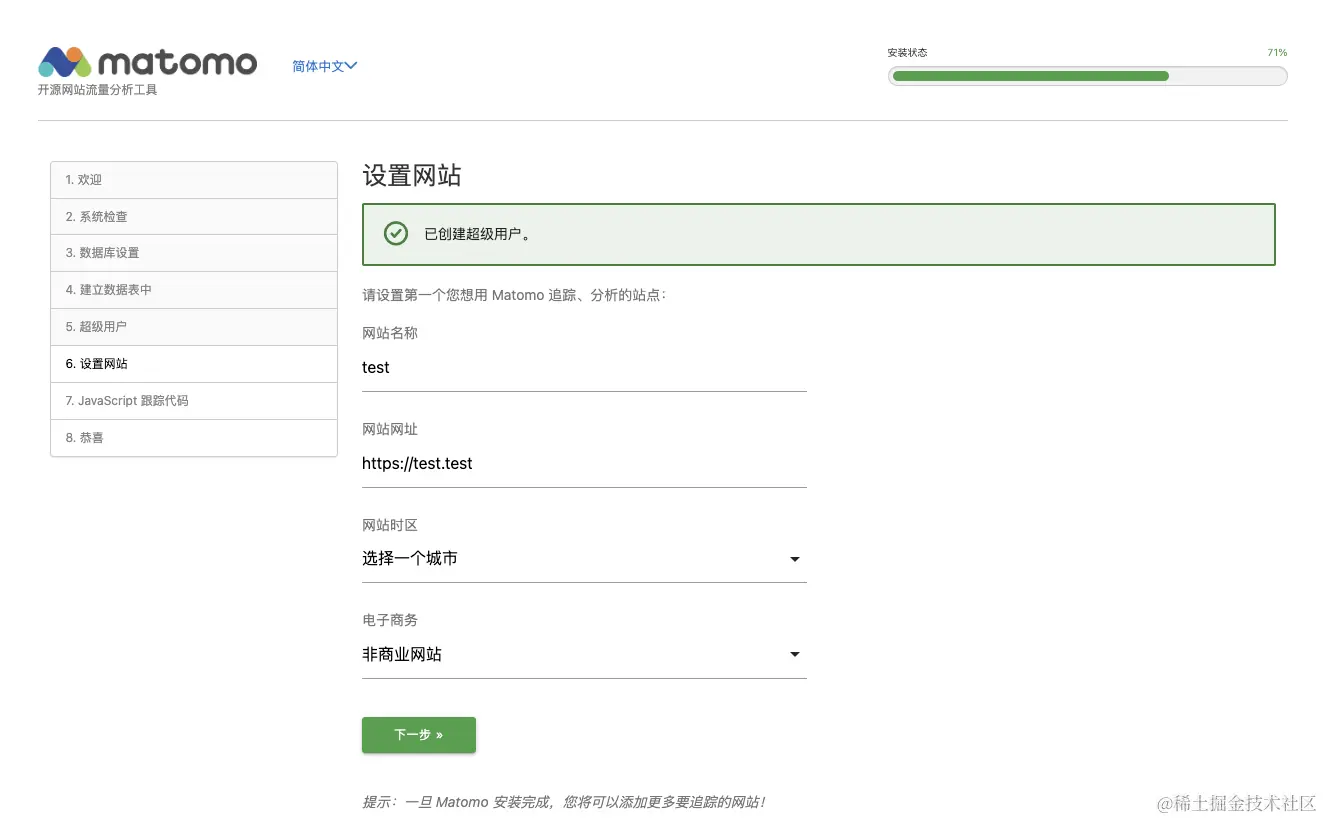Open step 3. 数据库设置
Screen dimensions: 1323x820
pyautogui.click(x=194, y=253)
